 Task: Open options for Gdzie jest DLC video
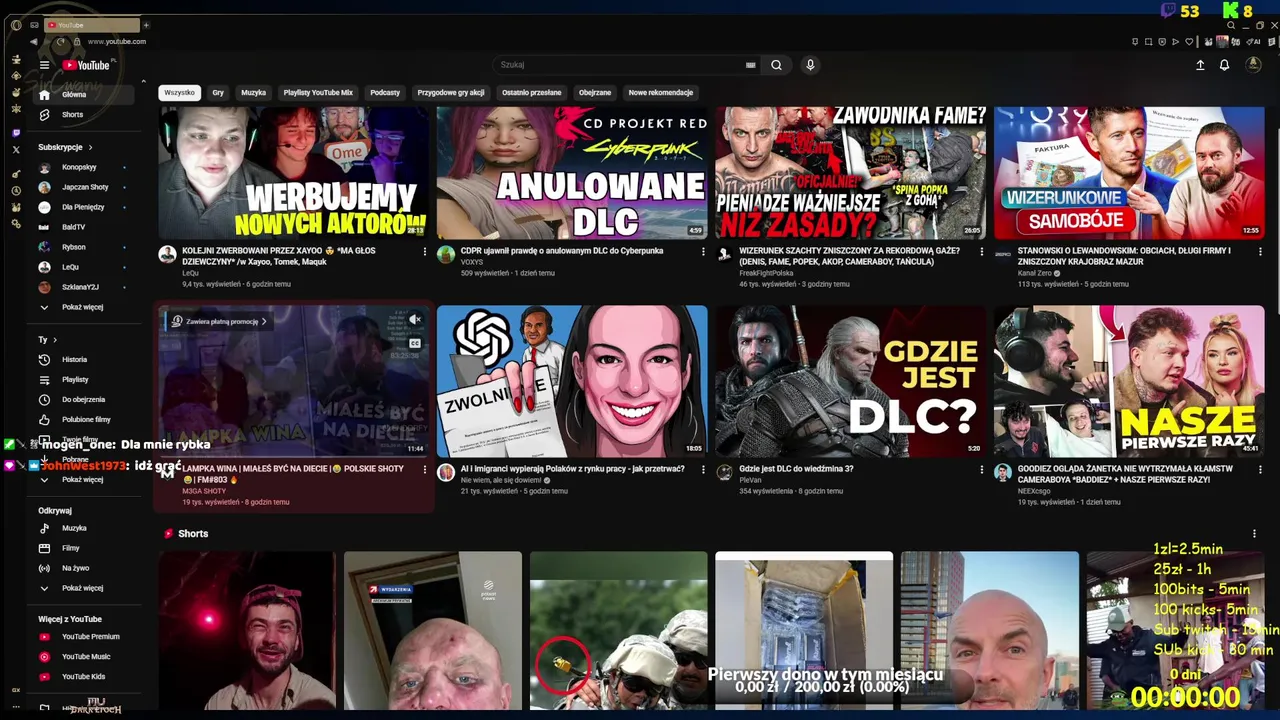[980, 470]
